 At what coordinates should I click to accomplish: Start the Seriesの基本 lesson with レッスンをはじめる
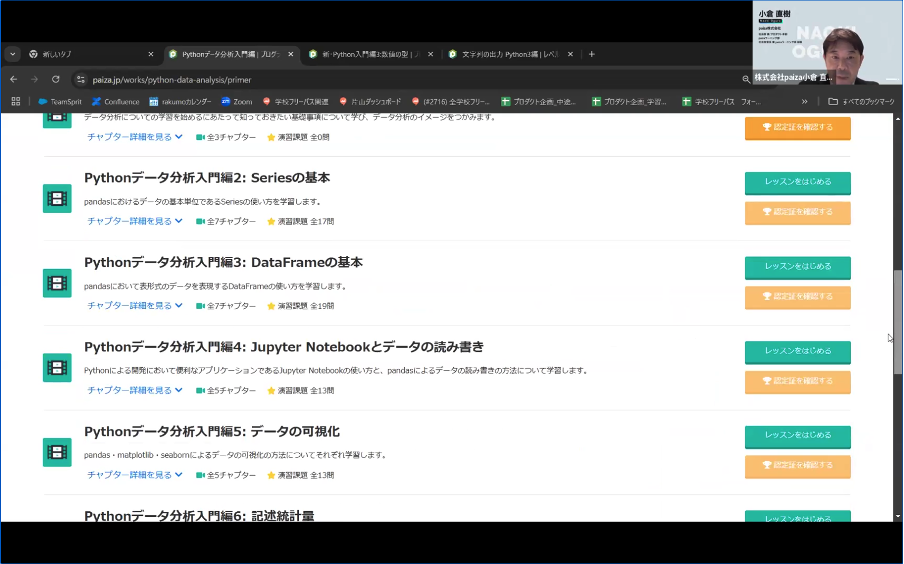797,182
